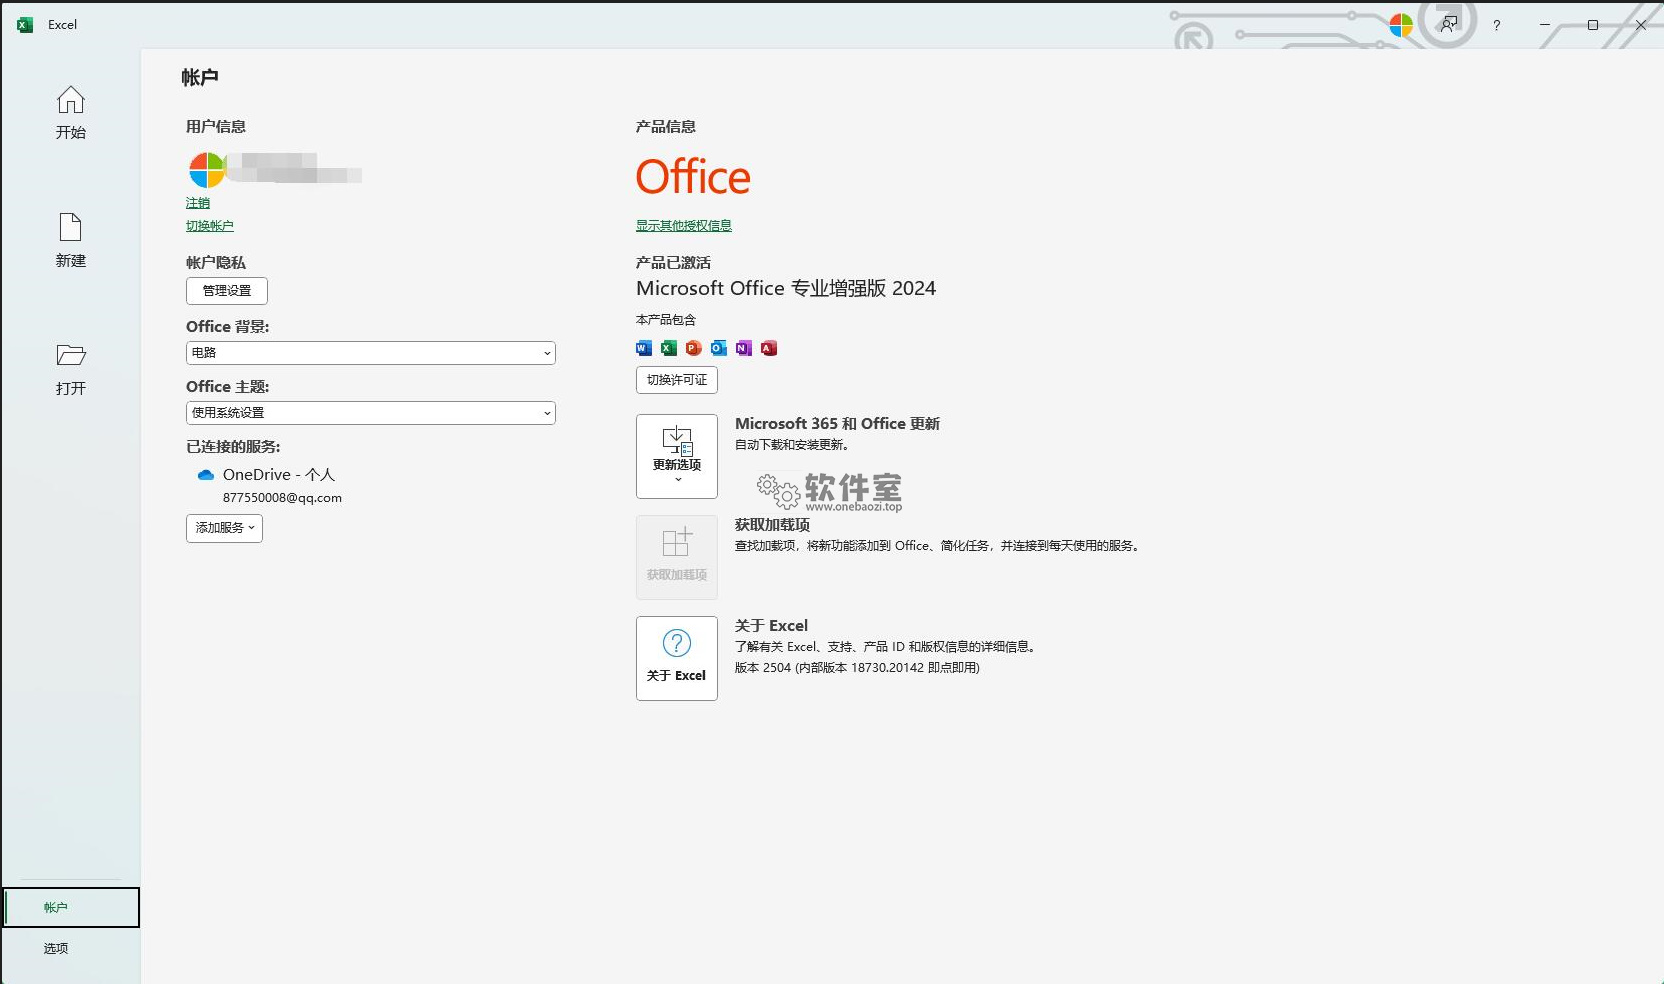Click the 关于 Excel button
This screenshot has width=1664, height=984.
pos(677,658)
